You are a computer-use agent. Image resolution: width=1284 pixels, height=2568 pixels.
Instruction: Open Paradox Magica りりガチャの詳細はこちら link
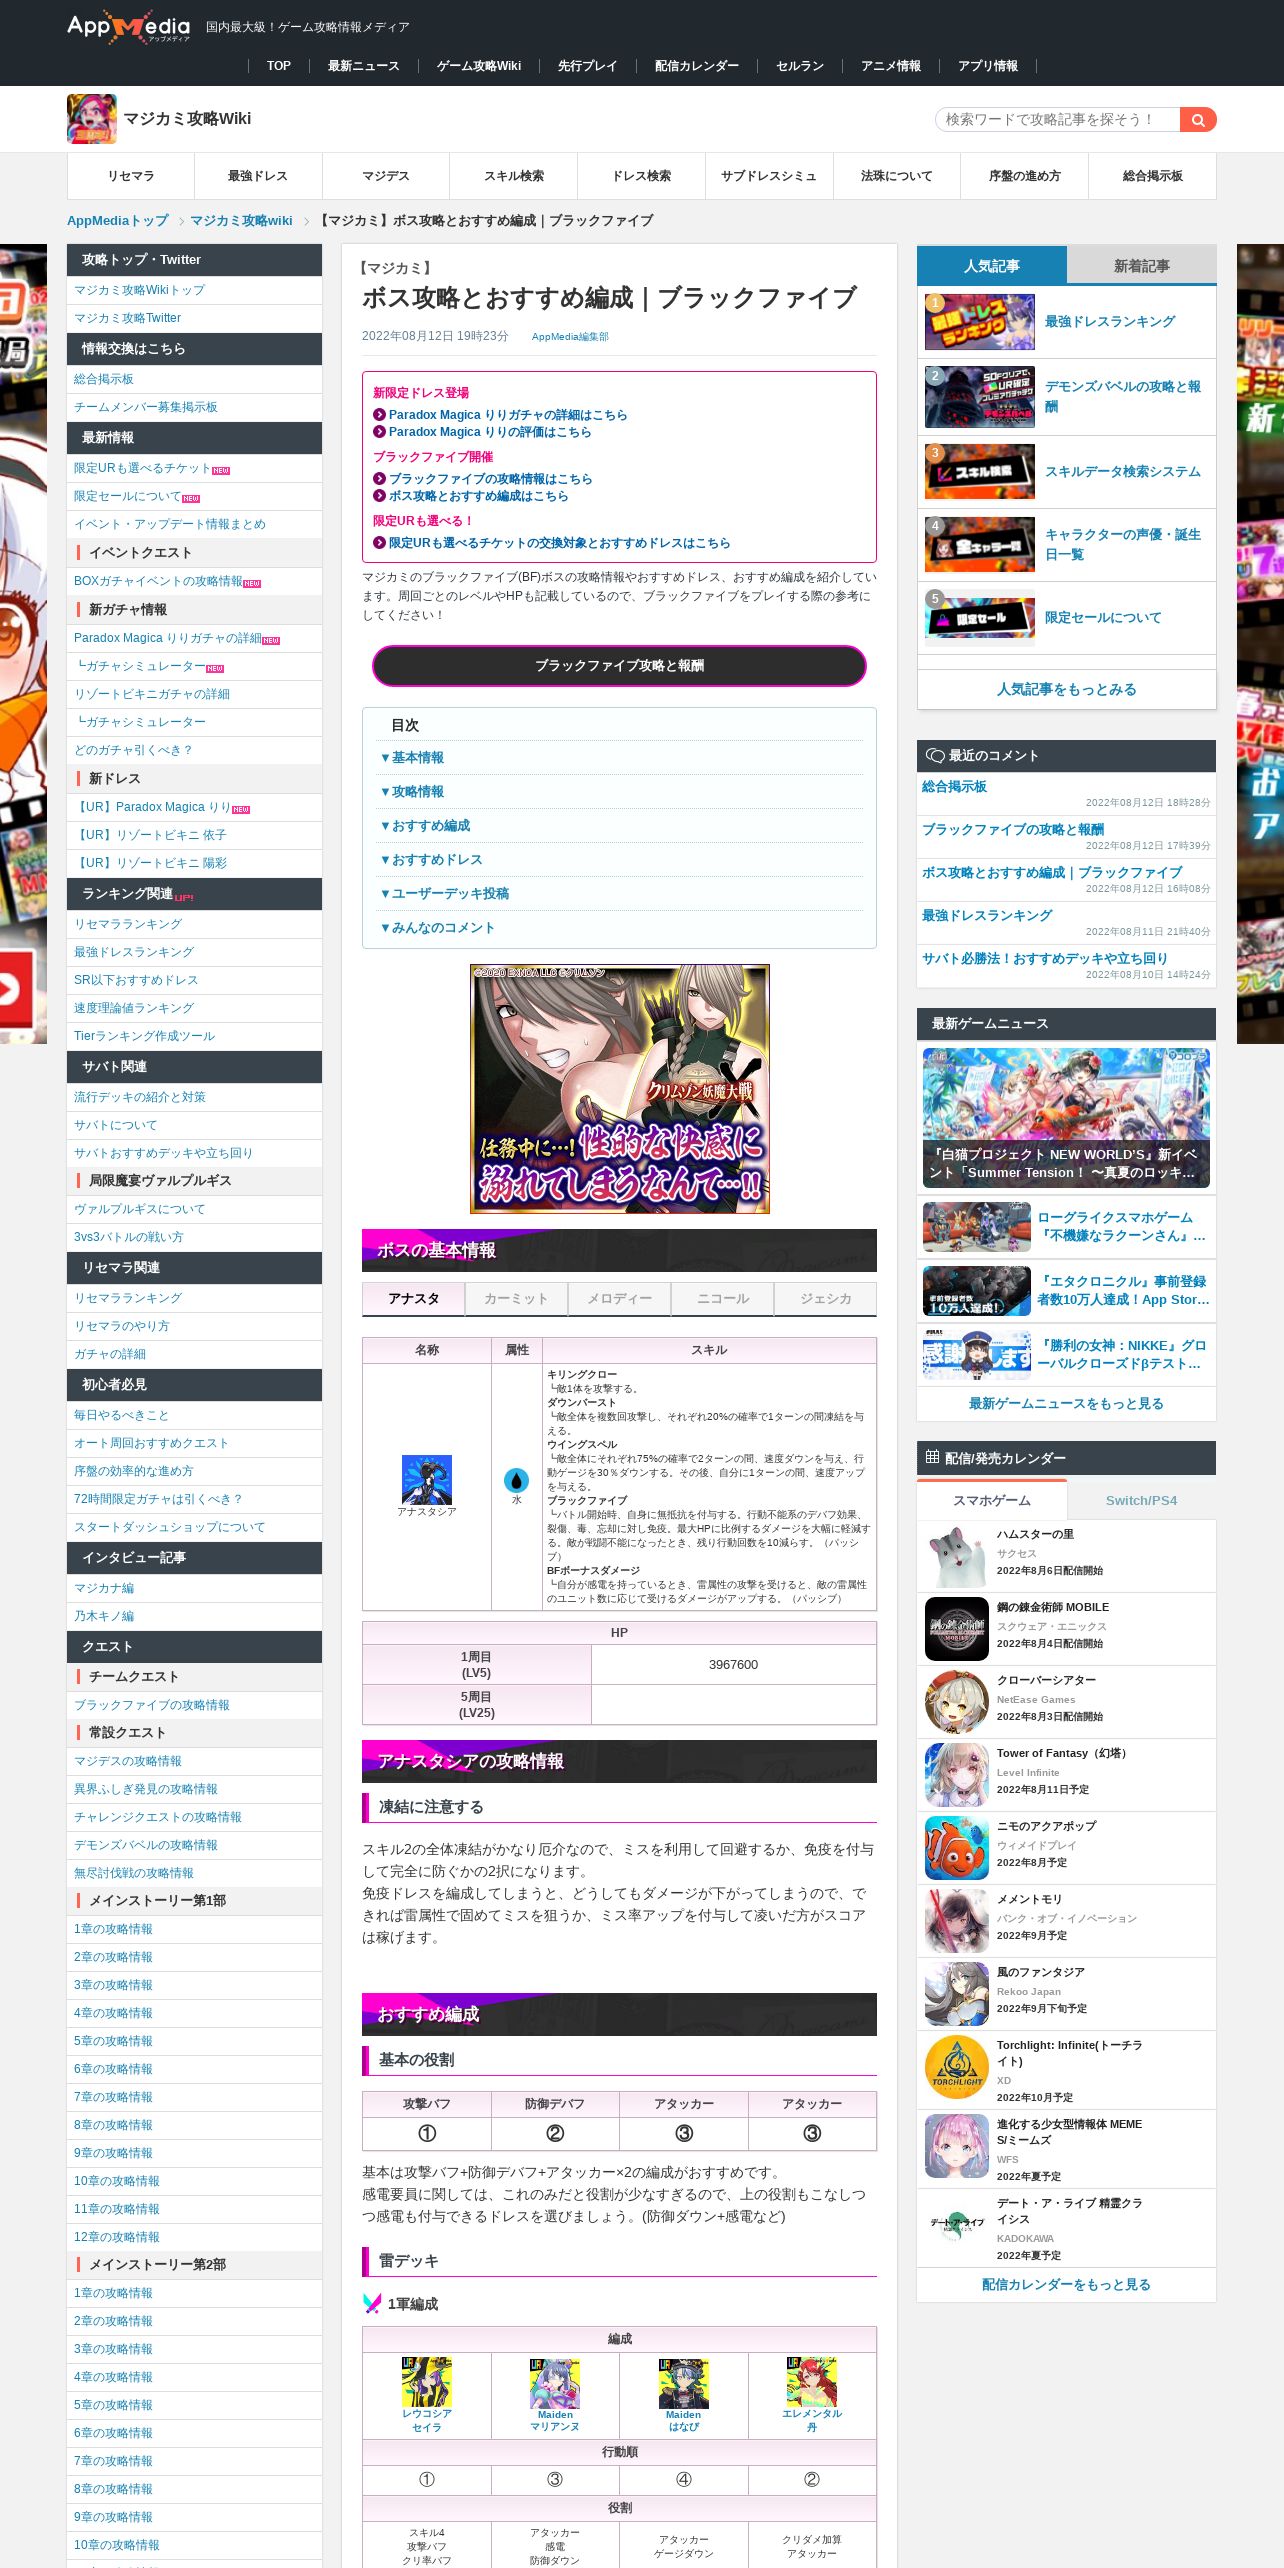[x=508, y=415]
